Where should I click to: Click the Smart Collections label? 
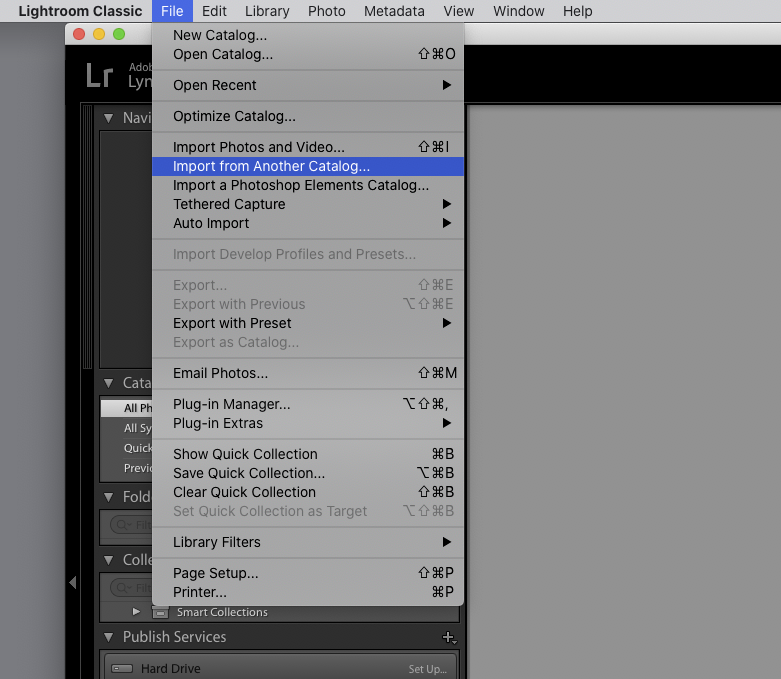222,612
